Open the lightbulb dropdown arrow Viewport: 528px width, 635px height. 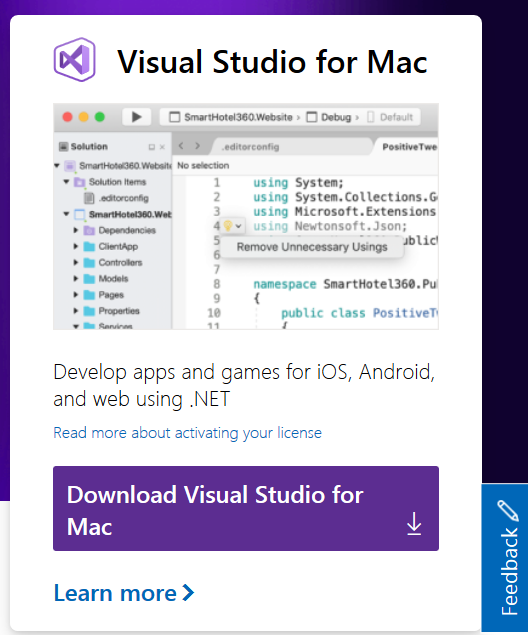tap(238, 226)
